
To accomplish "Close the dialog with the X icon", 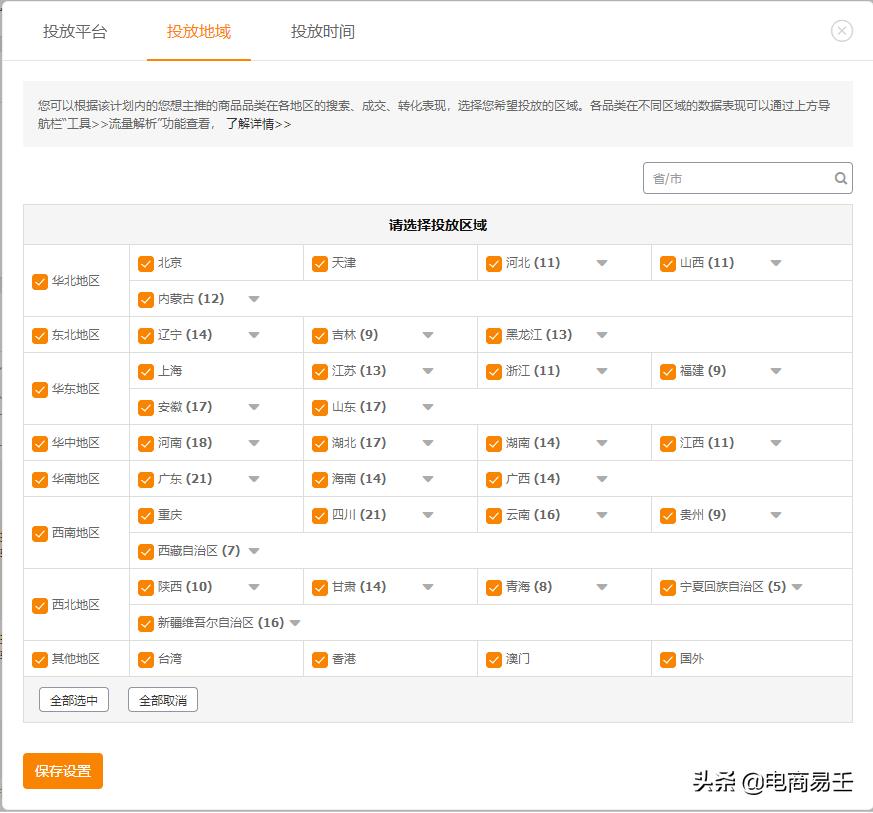I will click(x=841, y=31).
